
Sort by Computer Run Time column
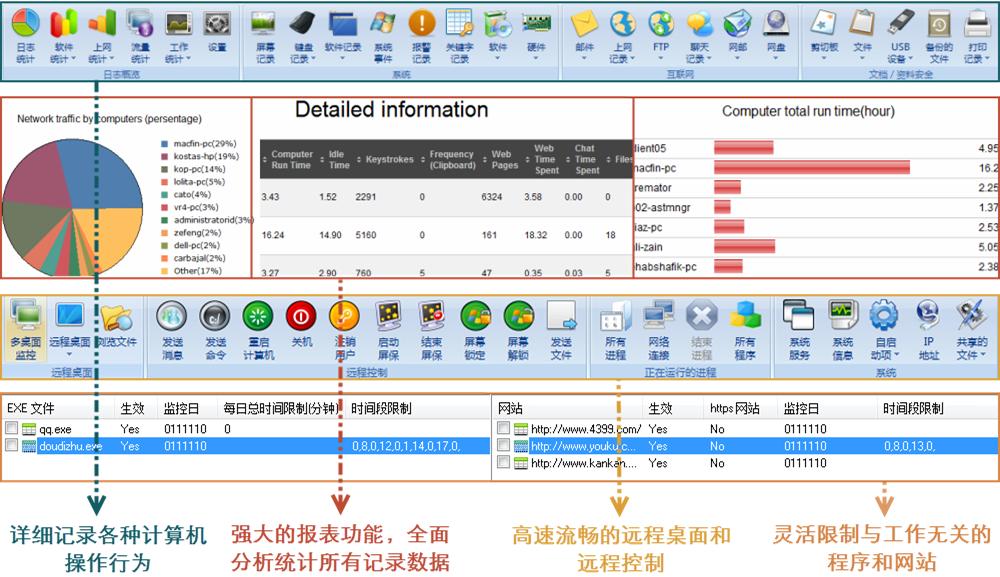(288, 159)
